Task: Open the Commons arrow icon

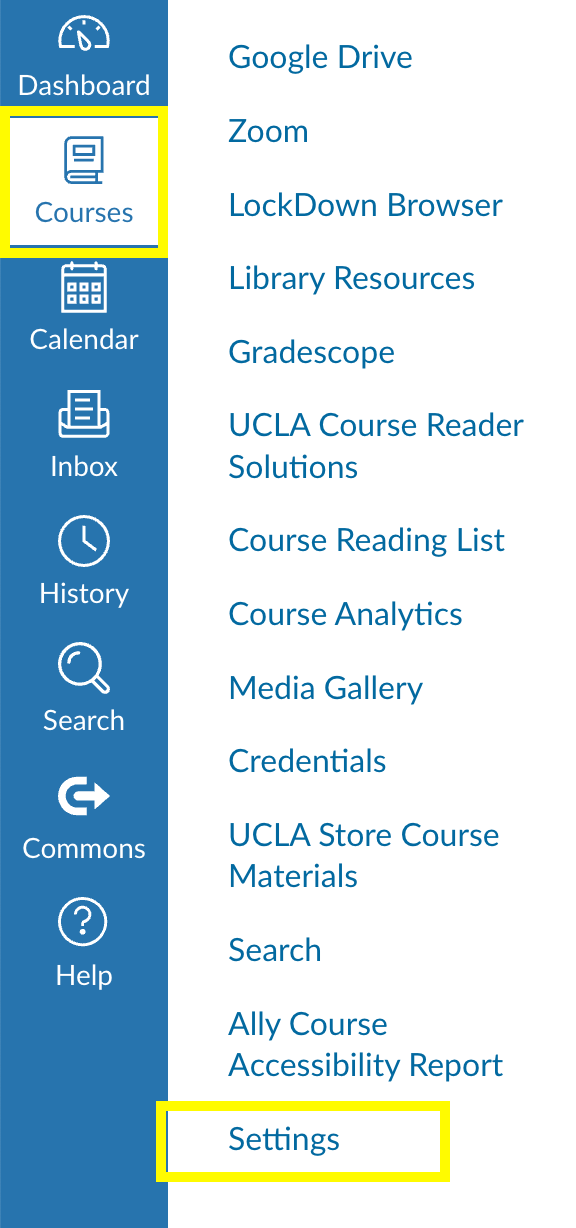Action: (84, 797)
